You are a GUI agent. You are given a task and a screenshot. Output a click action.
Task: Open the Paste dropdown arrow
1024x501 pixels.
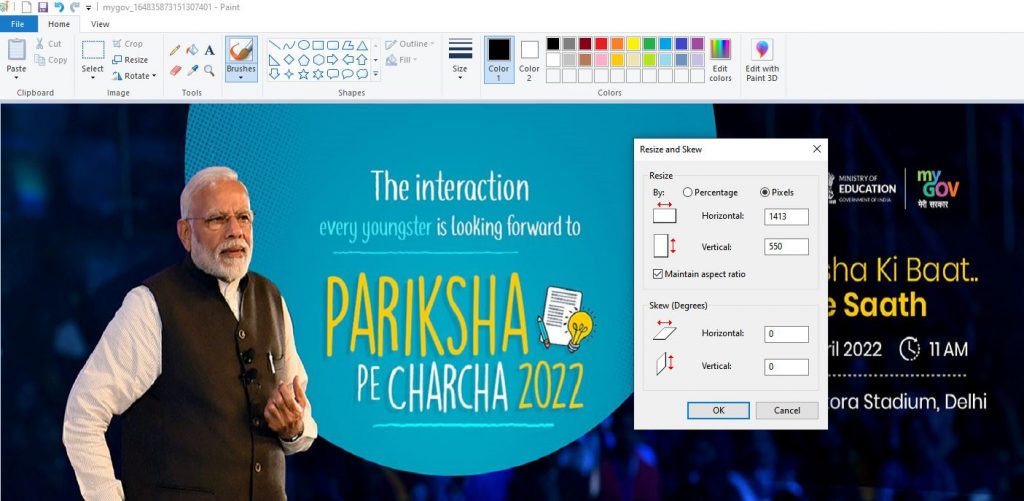coord(16,78)
